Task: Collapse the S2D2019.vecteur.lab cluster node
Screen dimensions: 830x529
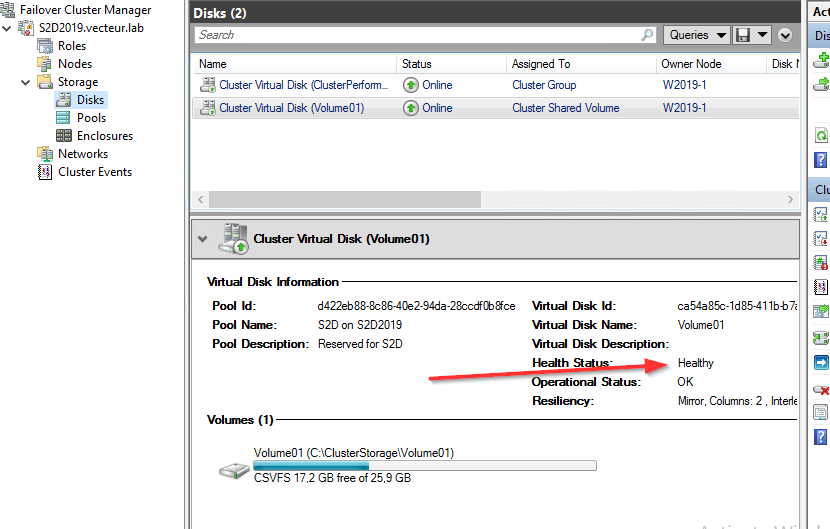Action: pos(8,28)
